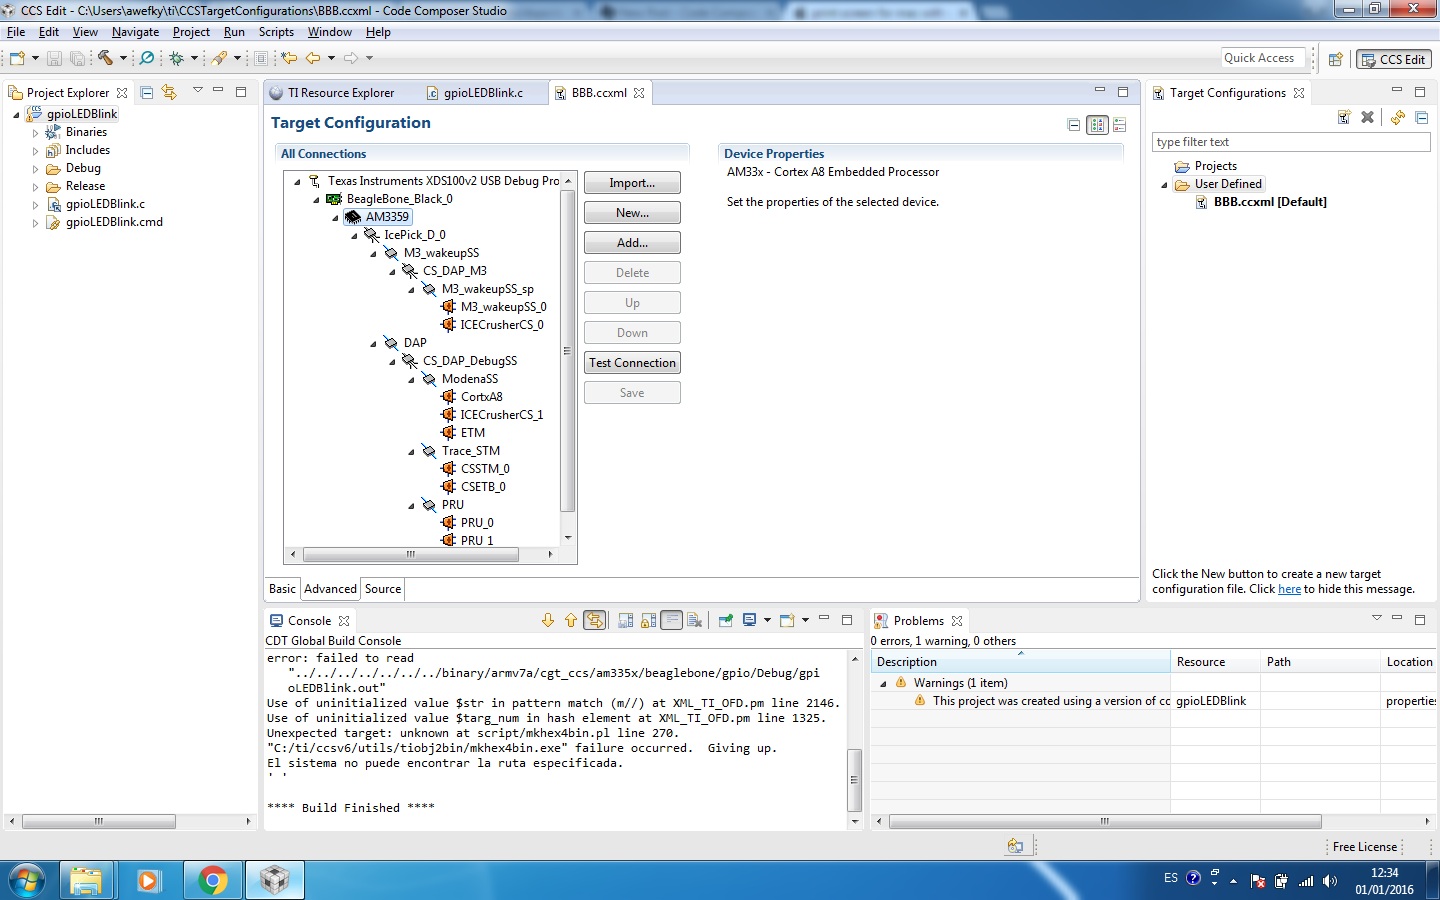Select BBB.ccxml [Default] in Target Configurations
The width and height of the screenshot is (1440, 900).
(1270, 202)
